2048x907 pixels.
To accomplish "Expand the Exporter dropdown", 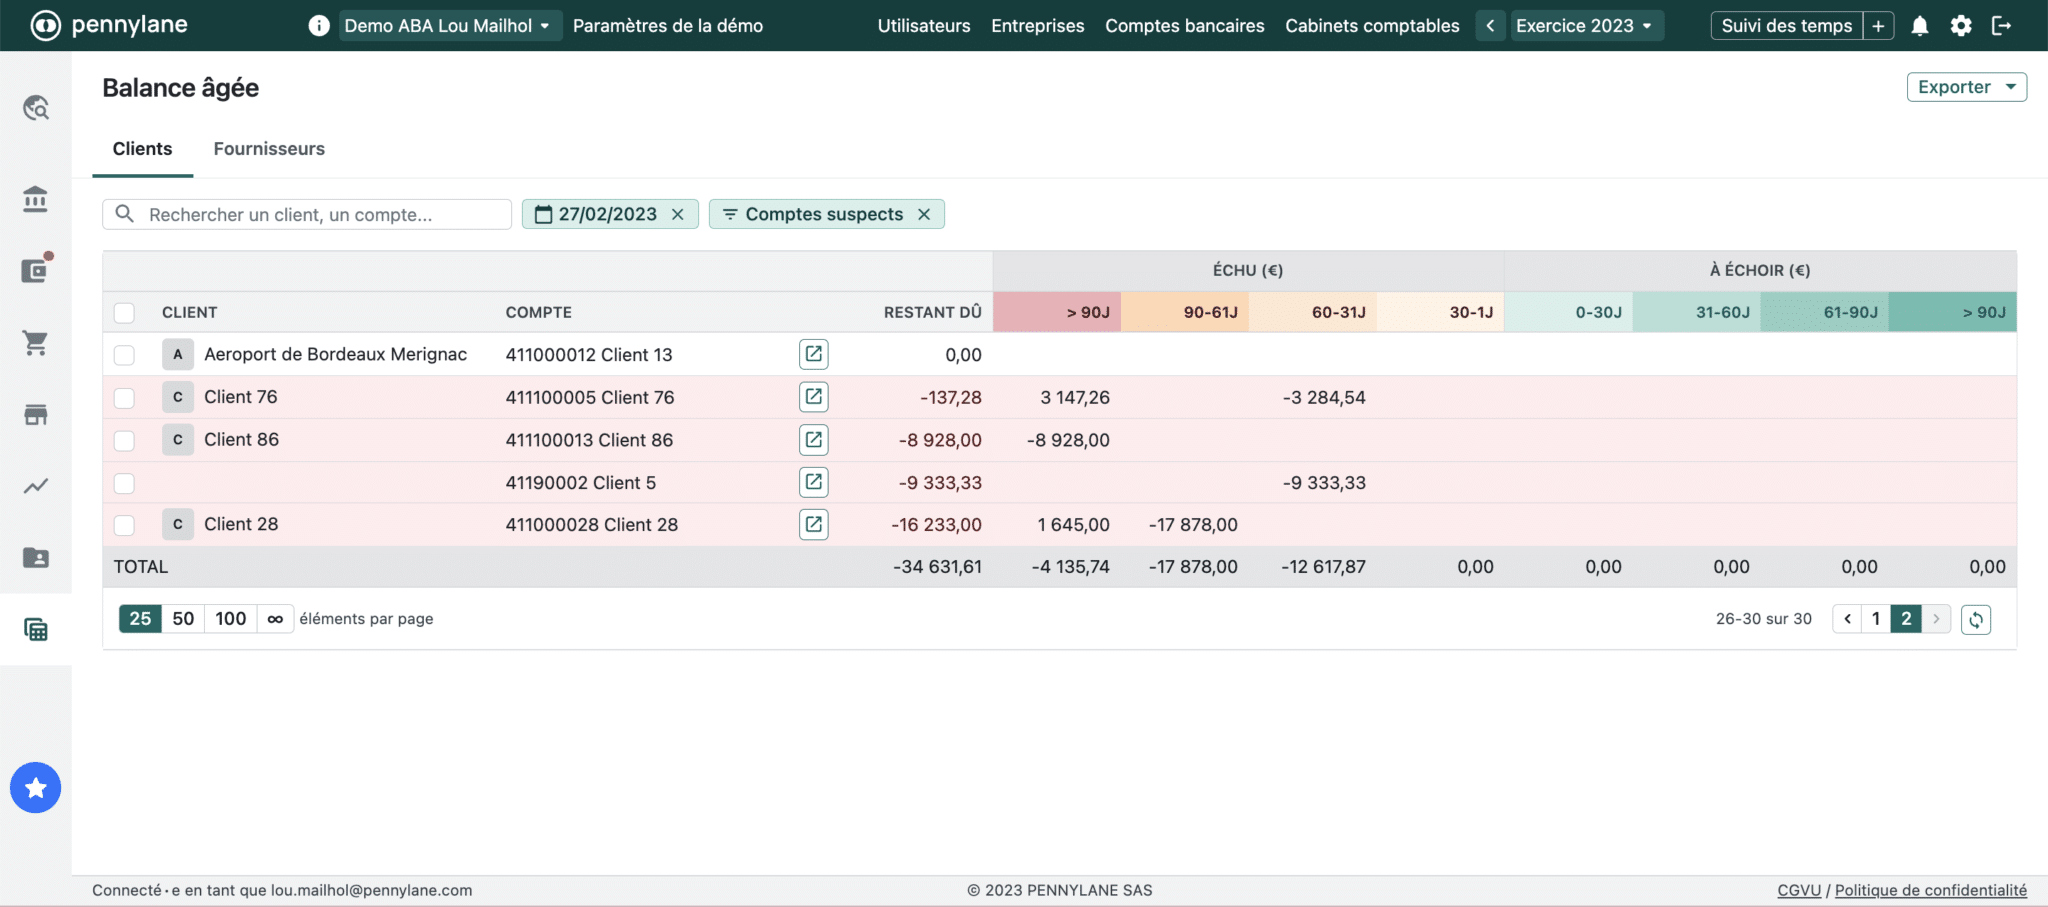I will [x=1965, y=87].
